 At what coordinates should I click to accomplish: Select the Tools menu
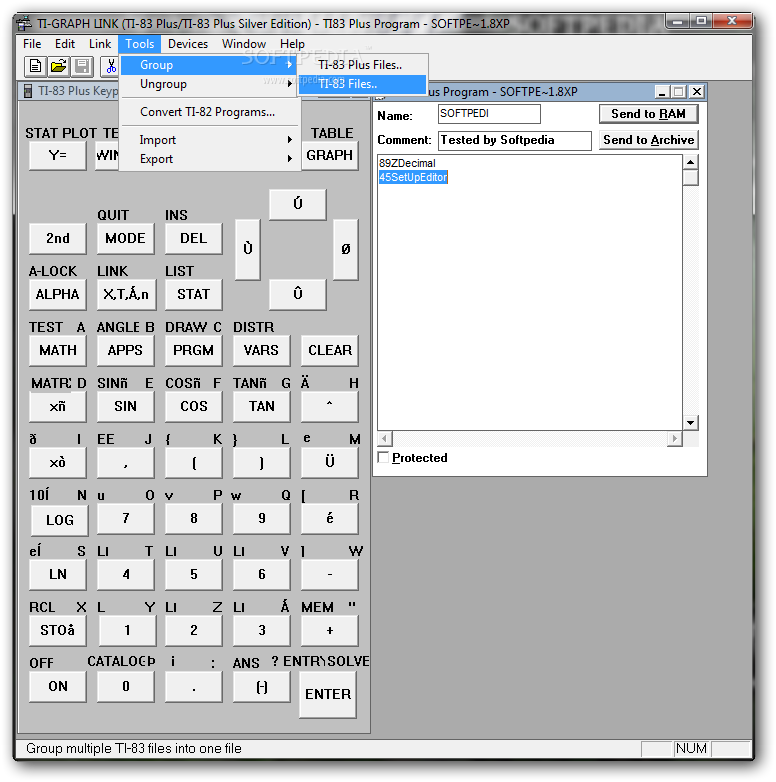(140, 44)
